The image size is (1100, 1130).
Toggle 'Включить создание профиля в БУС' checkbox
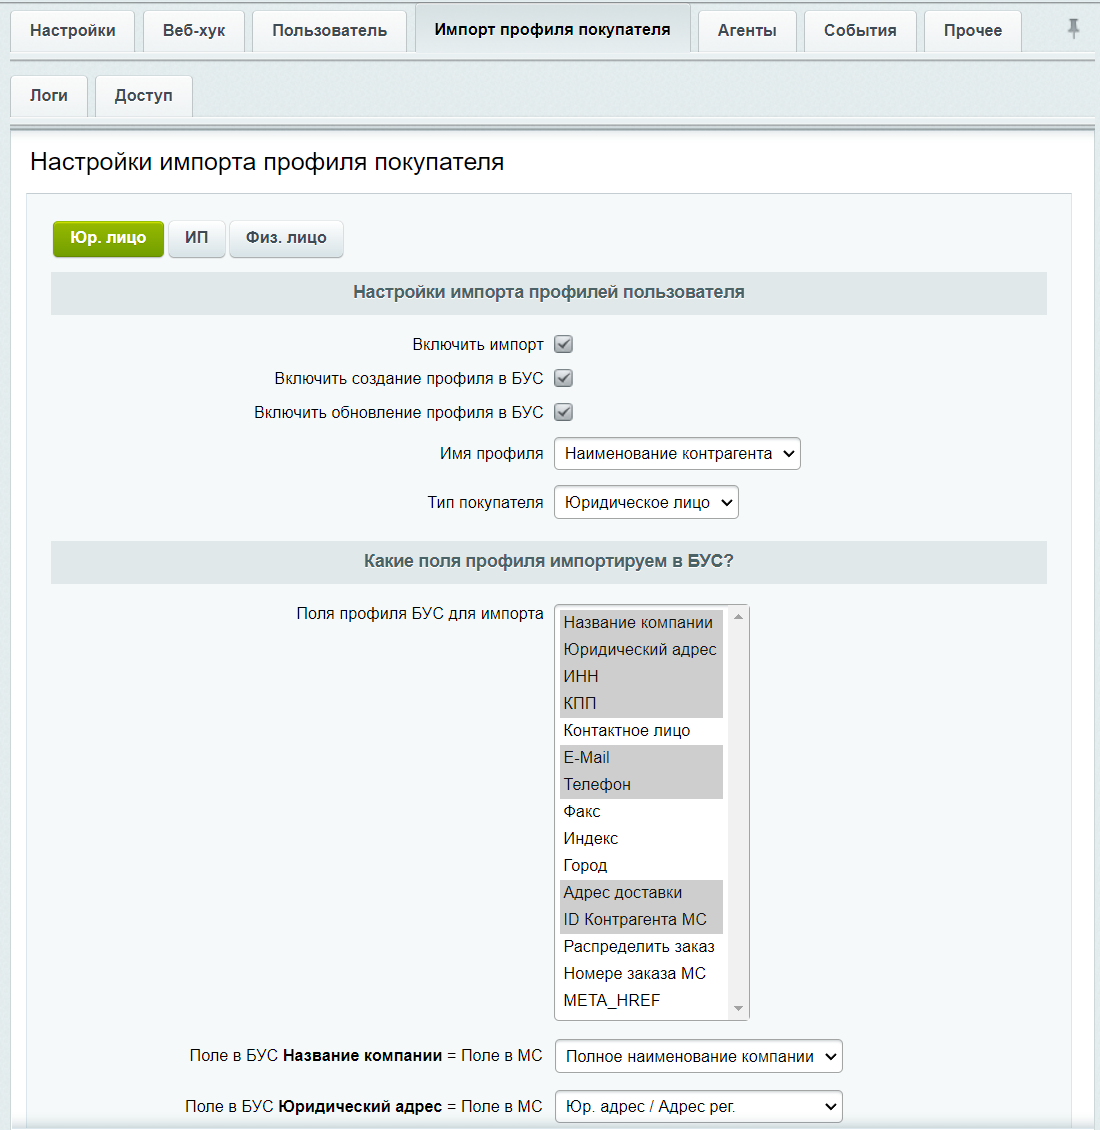[564, 379]
